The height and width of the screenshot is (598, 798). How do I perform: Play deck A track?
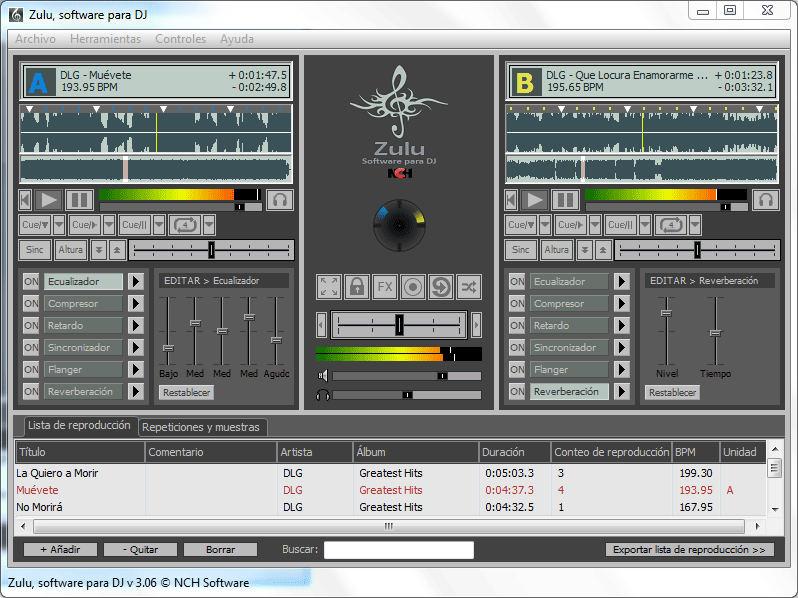[48, 200]
